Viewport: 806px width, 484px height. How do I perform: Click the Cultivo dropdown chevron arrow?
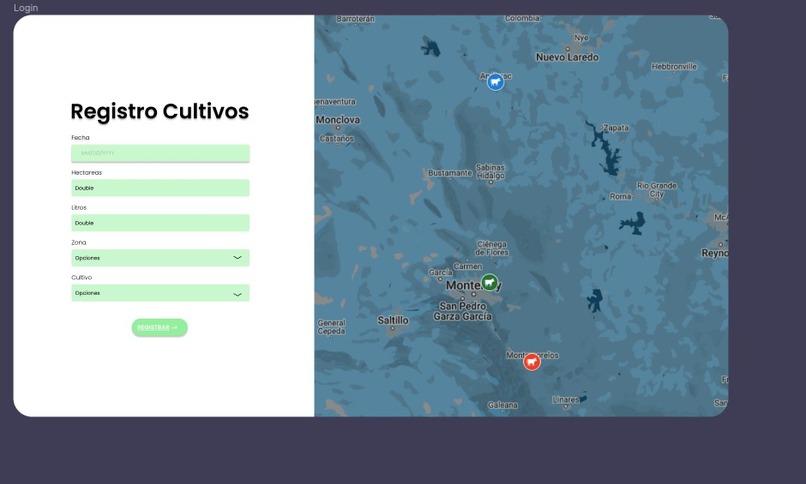click(x=237, y=294)
